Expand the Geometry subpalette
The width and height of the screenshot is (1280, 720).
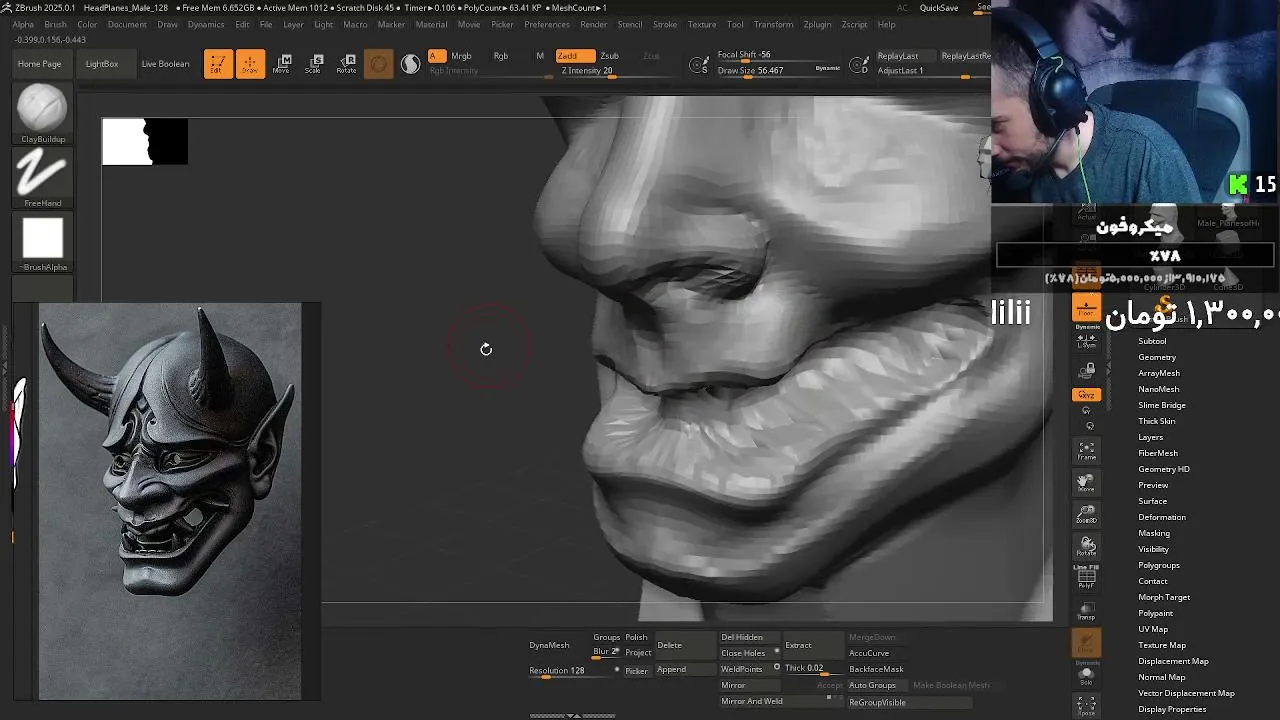pyautogui.click(x=1157, y=357)
